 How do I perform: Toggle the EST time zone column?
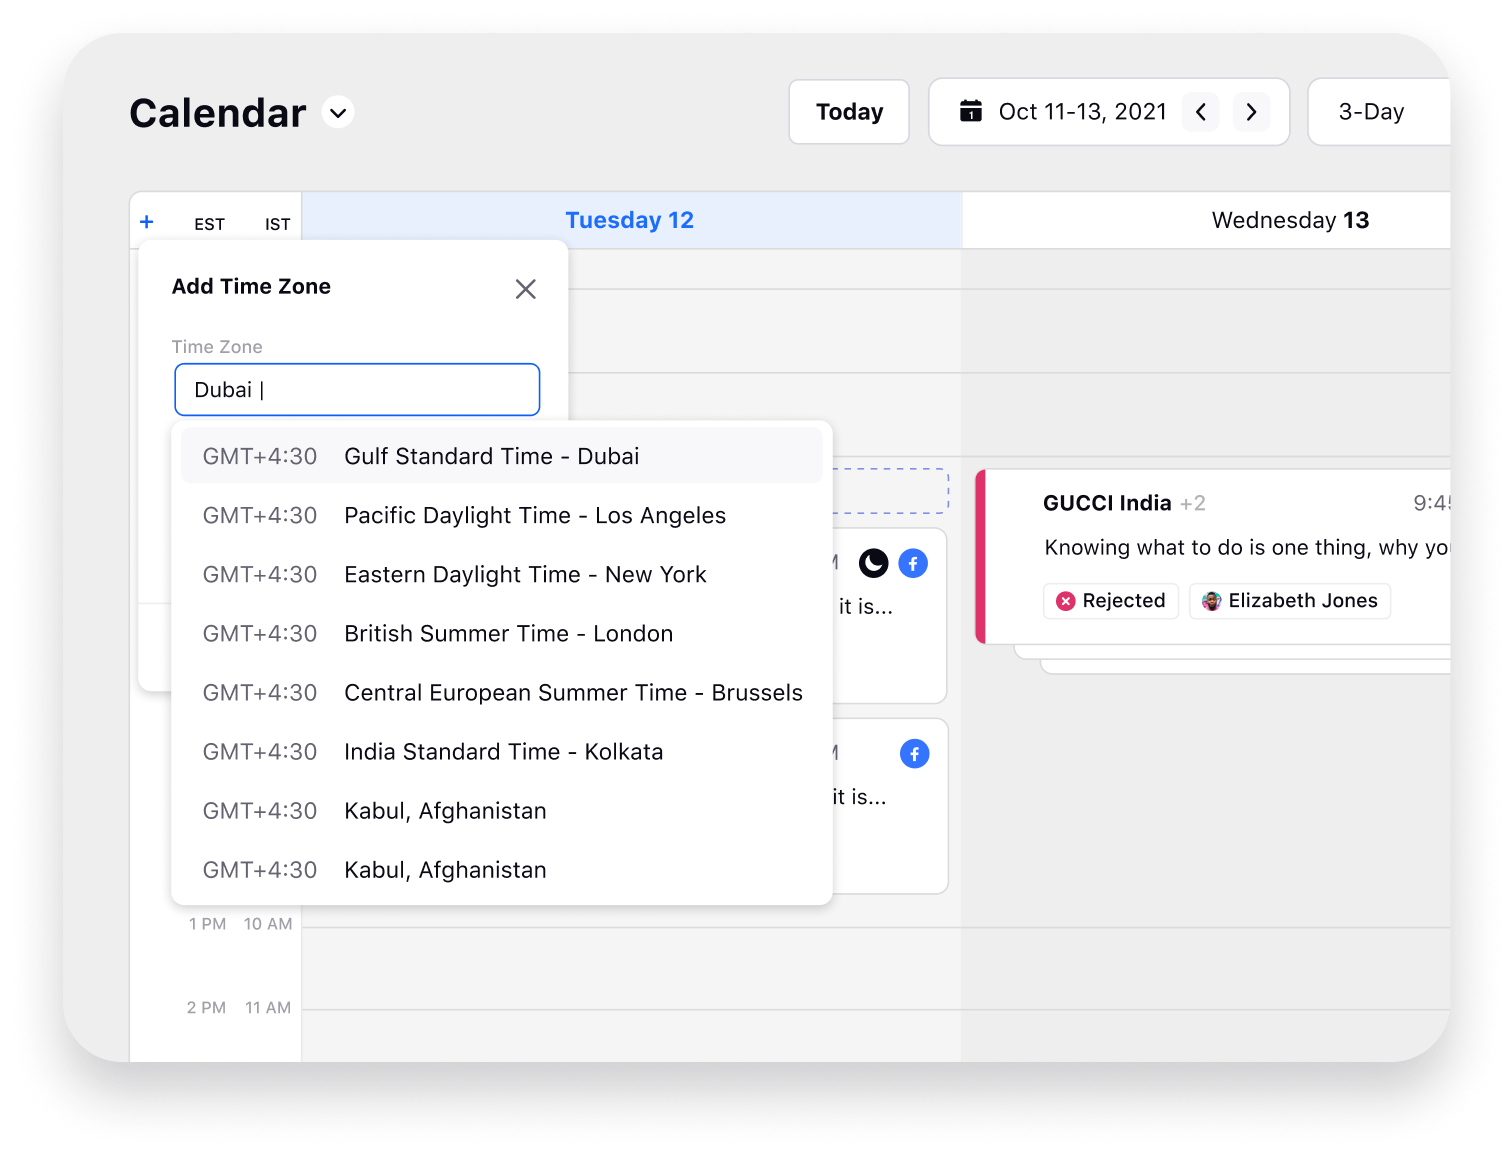point(210,224)
